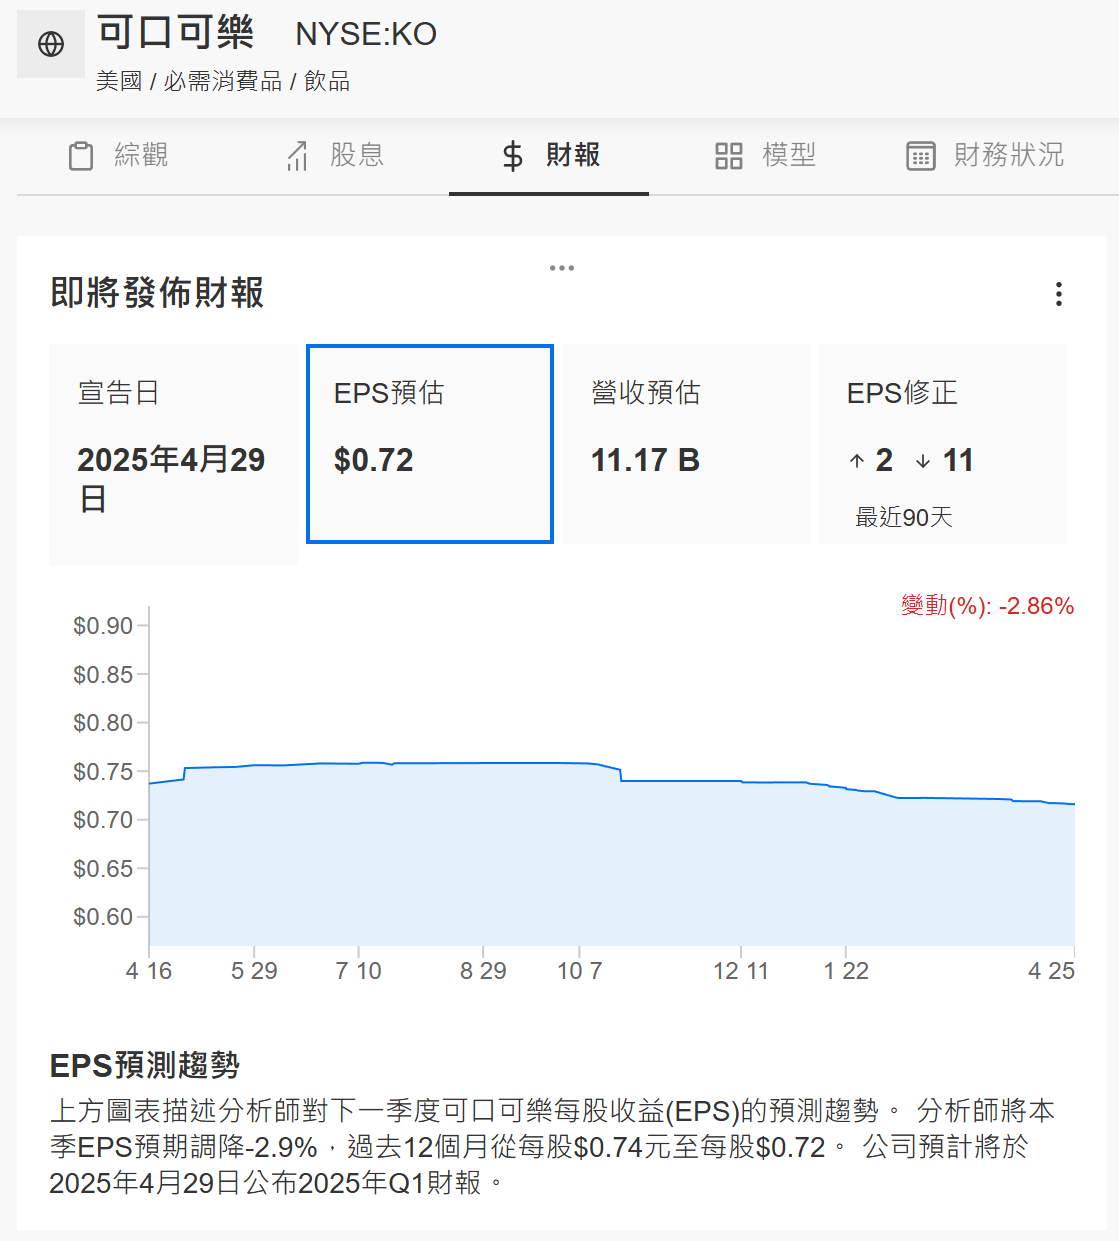Screen dimensions: 1119x1241
Task: Switch to the 股息 dividend tab
Action: (x=334, y=156)
